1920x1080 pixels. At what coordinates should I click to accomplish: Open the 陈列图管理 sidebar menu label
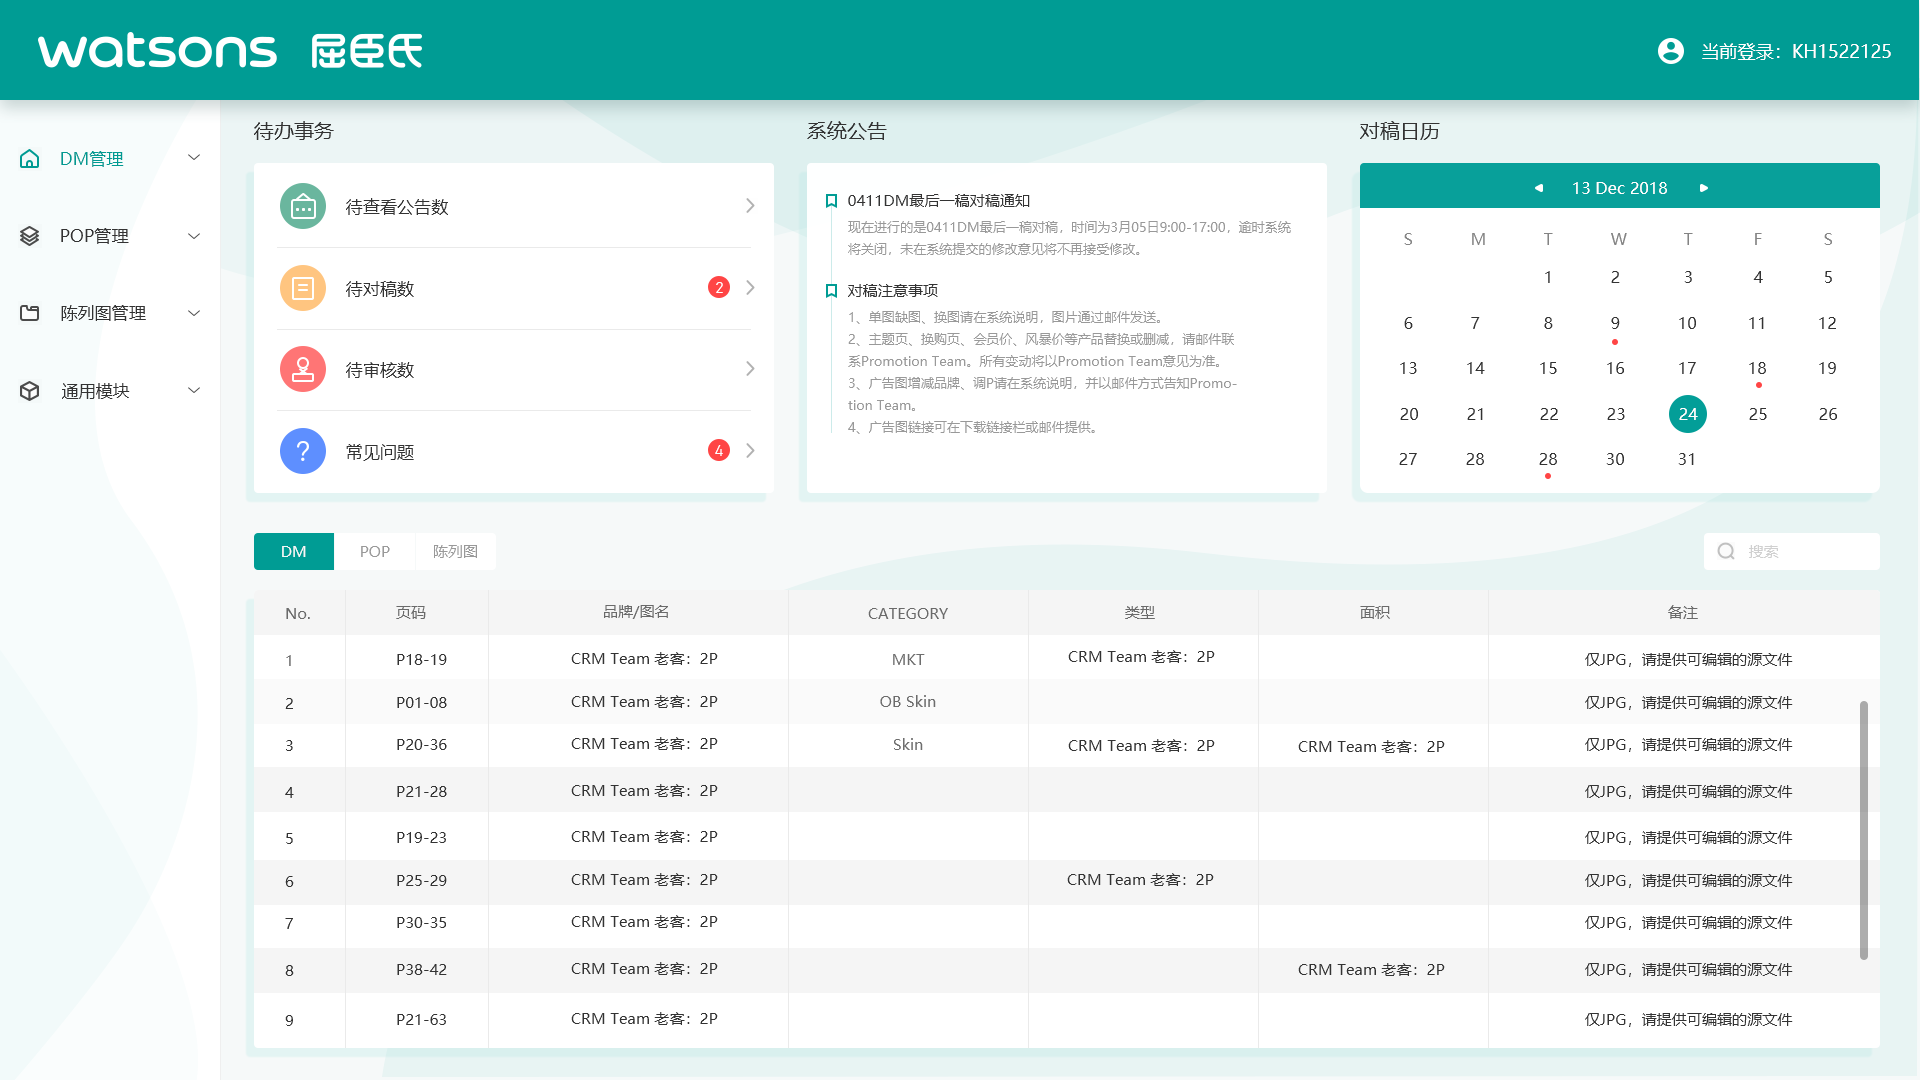(103, 313)
